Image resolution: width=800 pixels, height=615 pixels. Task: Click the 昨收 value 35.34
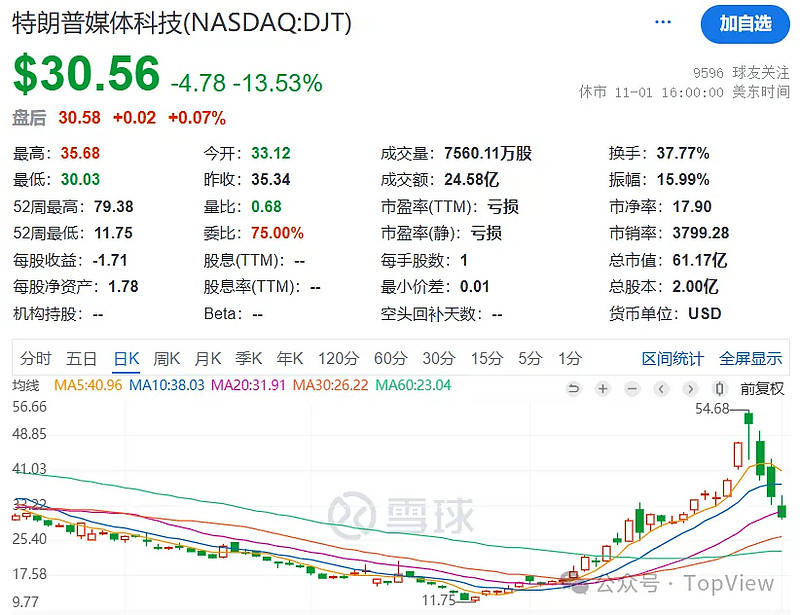pos(271,180)
